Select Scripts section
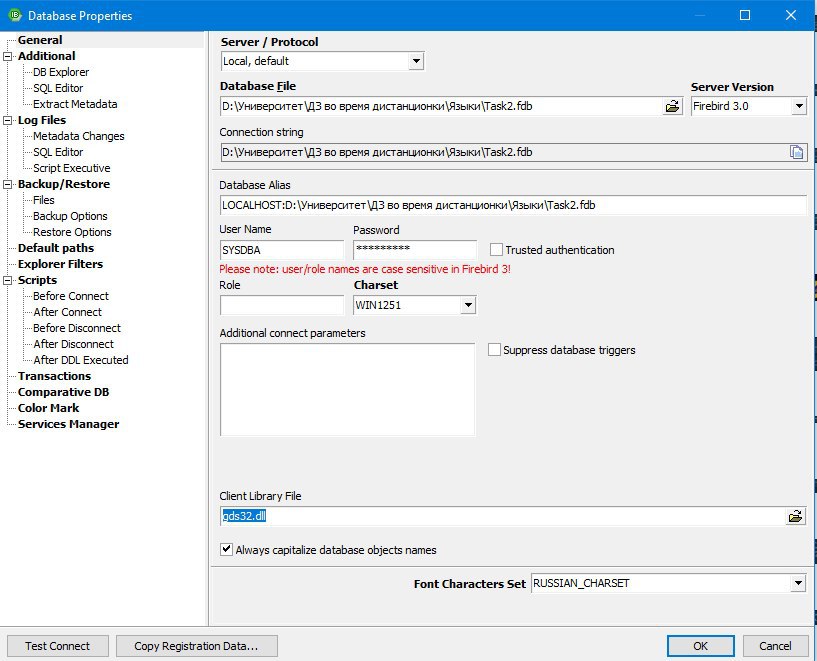 coord(37,280)
